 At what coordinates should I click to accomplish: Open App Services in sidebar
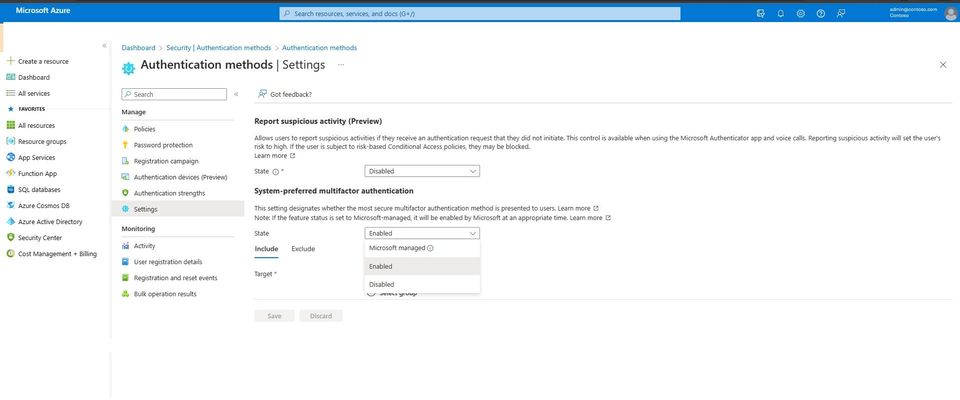click(x=36, y=157)
